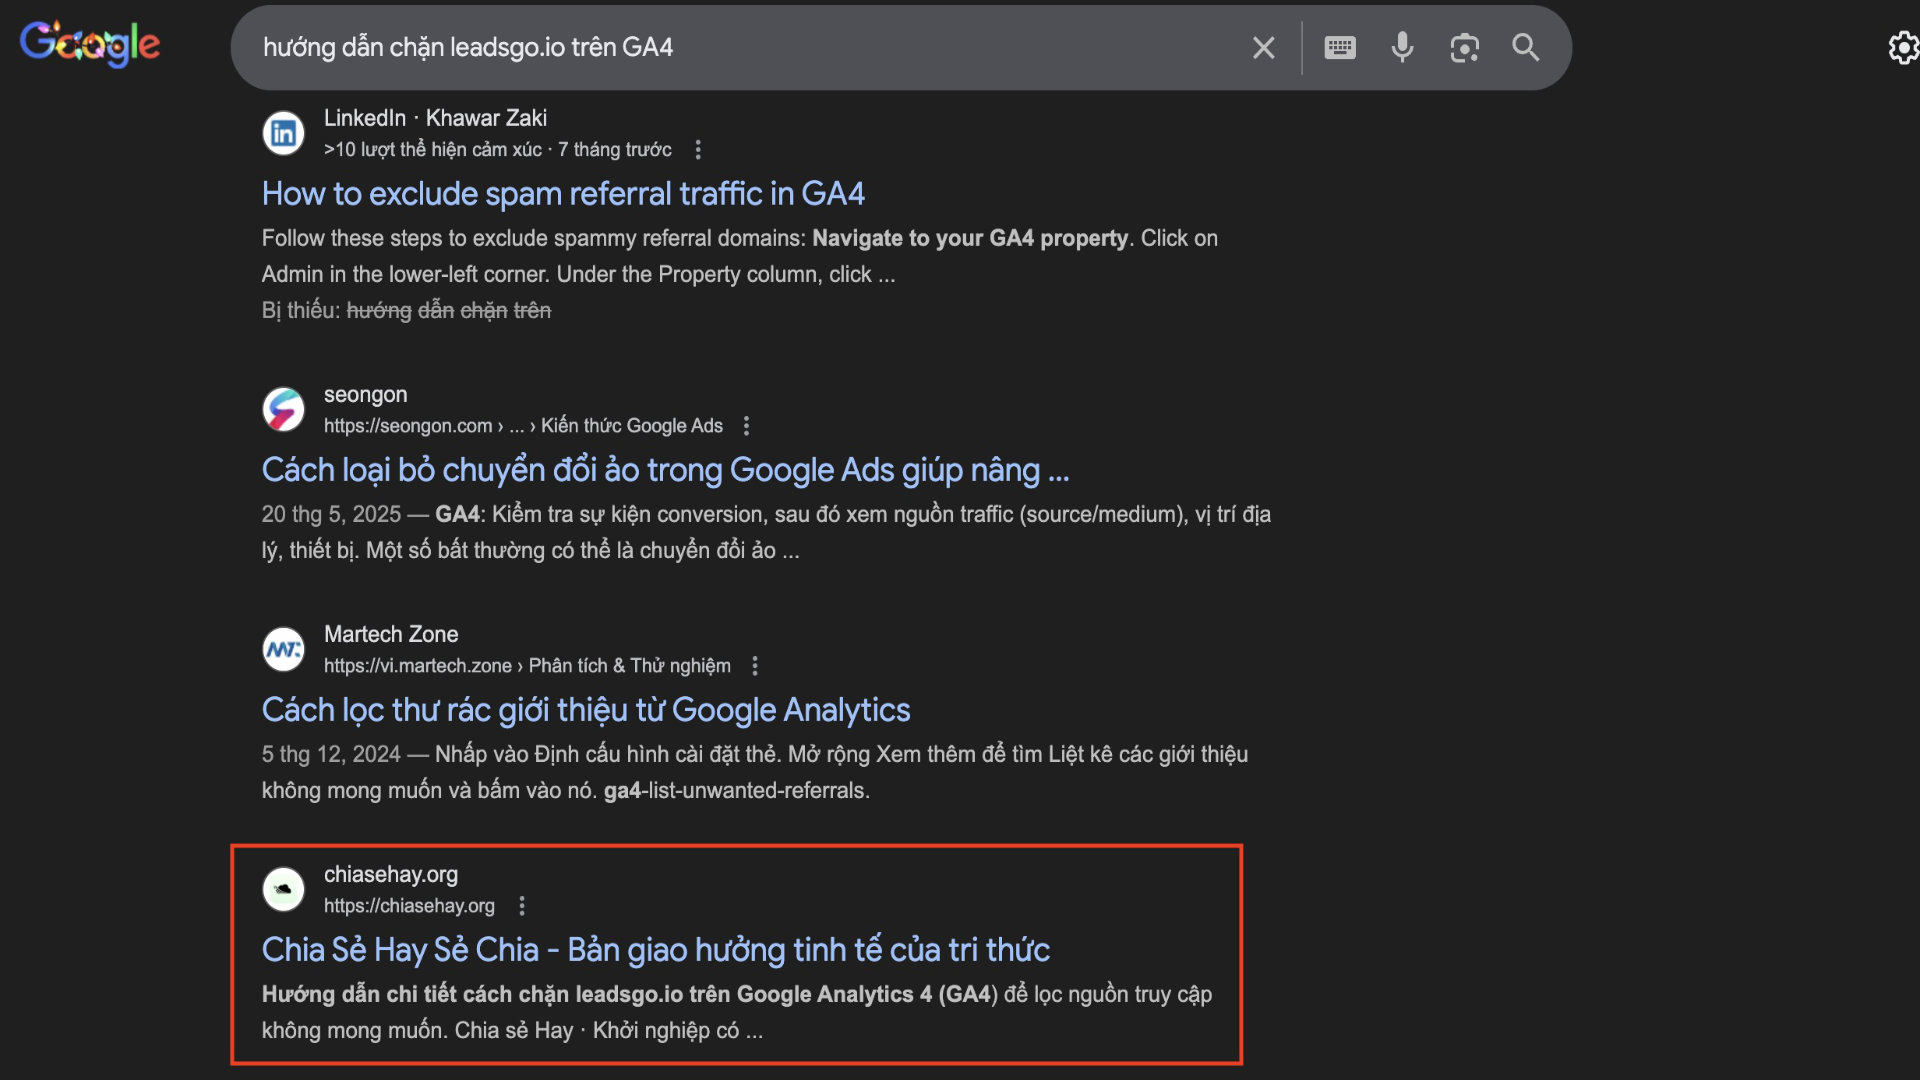Click the Google logo to return home
The height and width of the screenshot is (1080, 1920).
pyautogui.click(x=90, y=42)
